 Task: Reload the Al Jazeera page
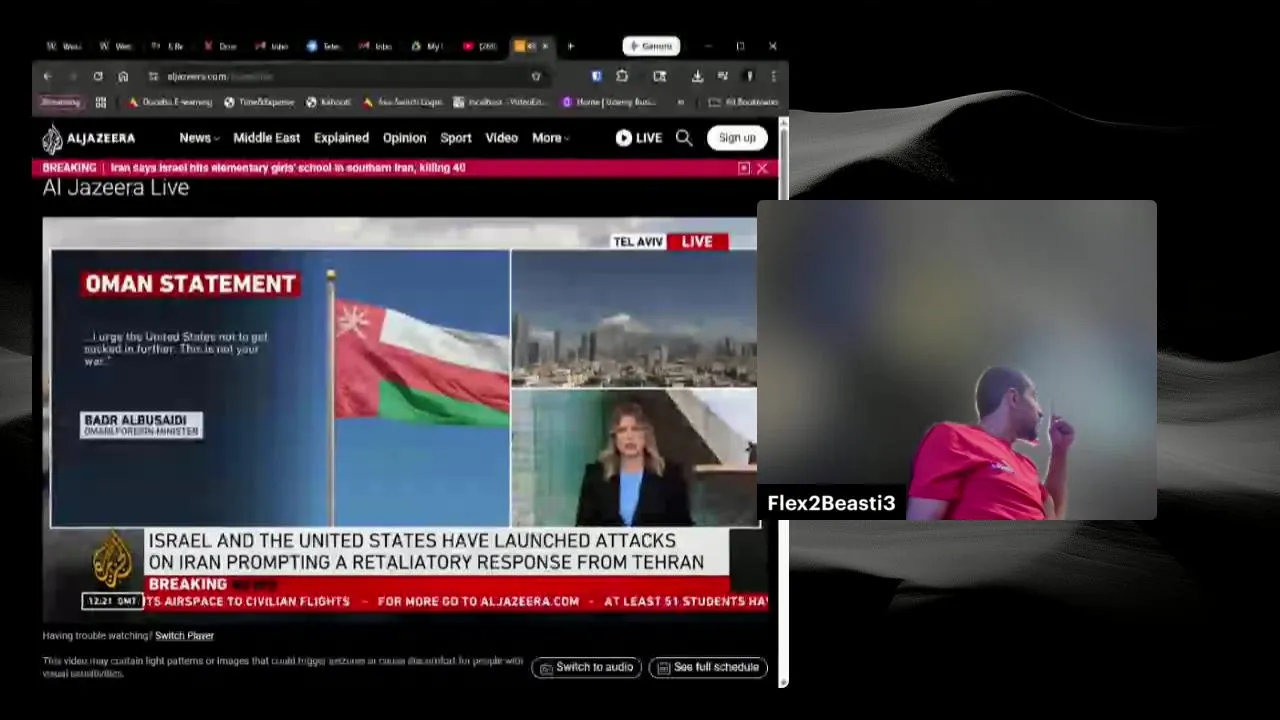coord(98,76)
